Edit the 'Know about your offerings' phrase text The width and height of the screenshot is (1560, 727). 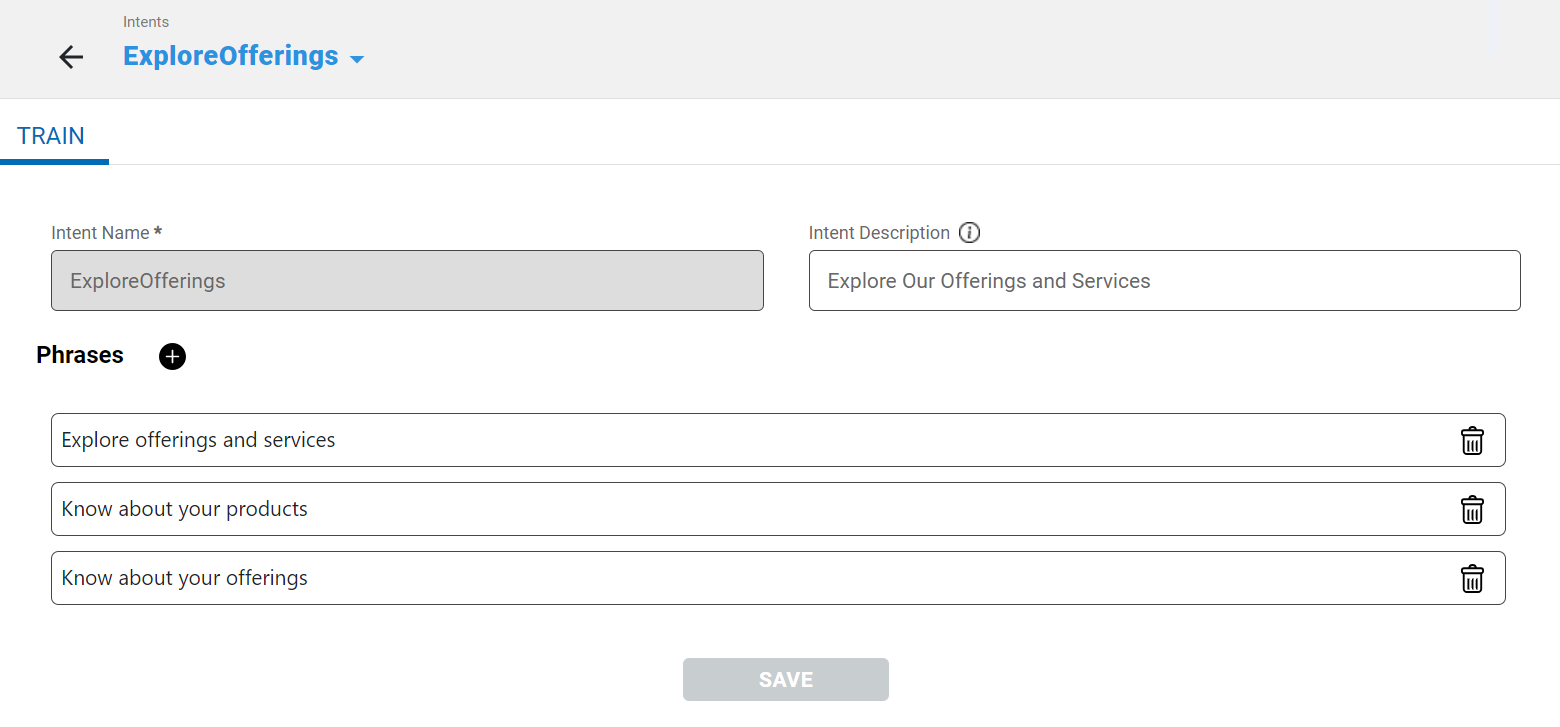(x=700, y=578)
